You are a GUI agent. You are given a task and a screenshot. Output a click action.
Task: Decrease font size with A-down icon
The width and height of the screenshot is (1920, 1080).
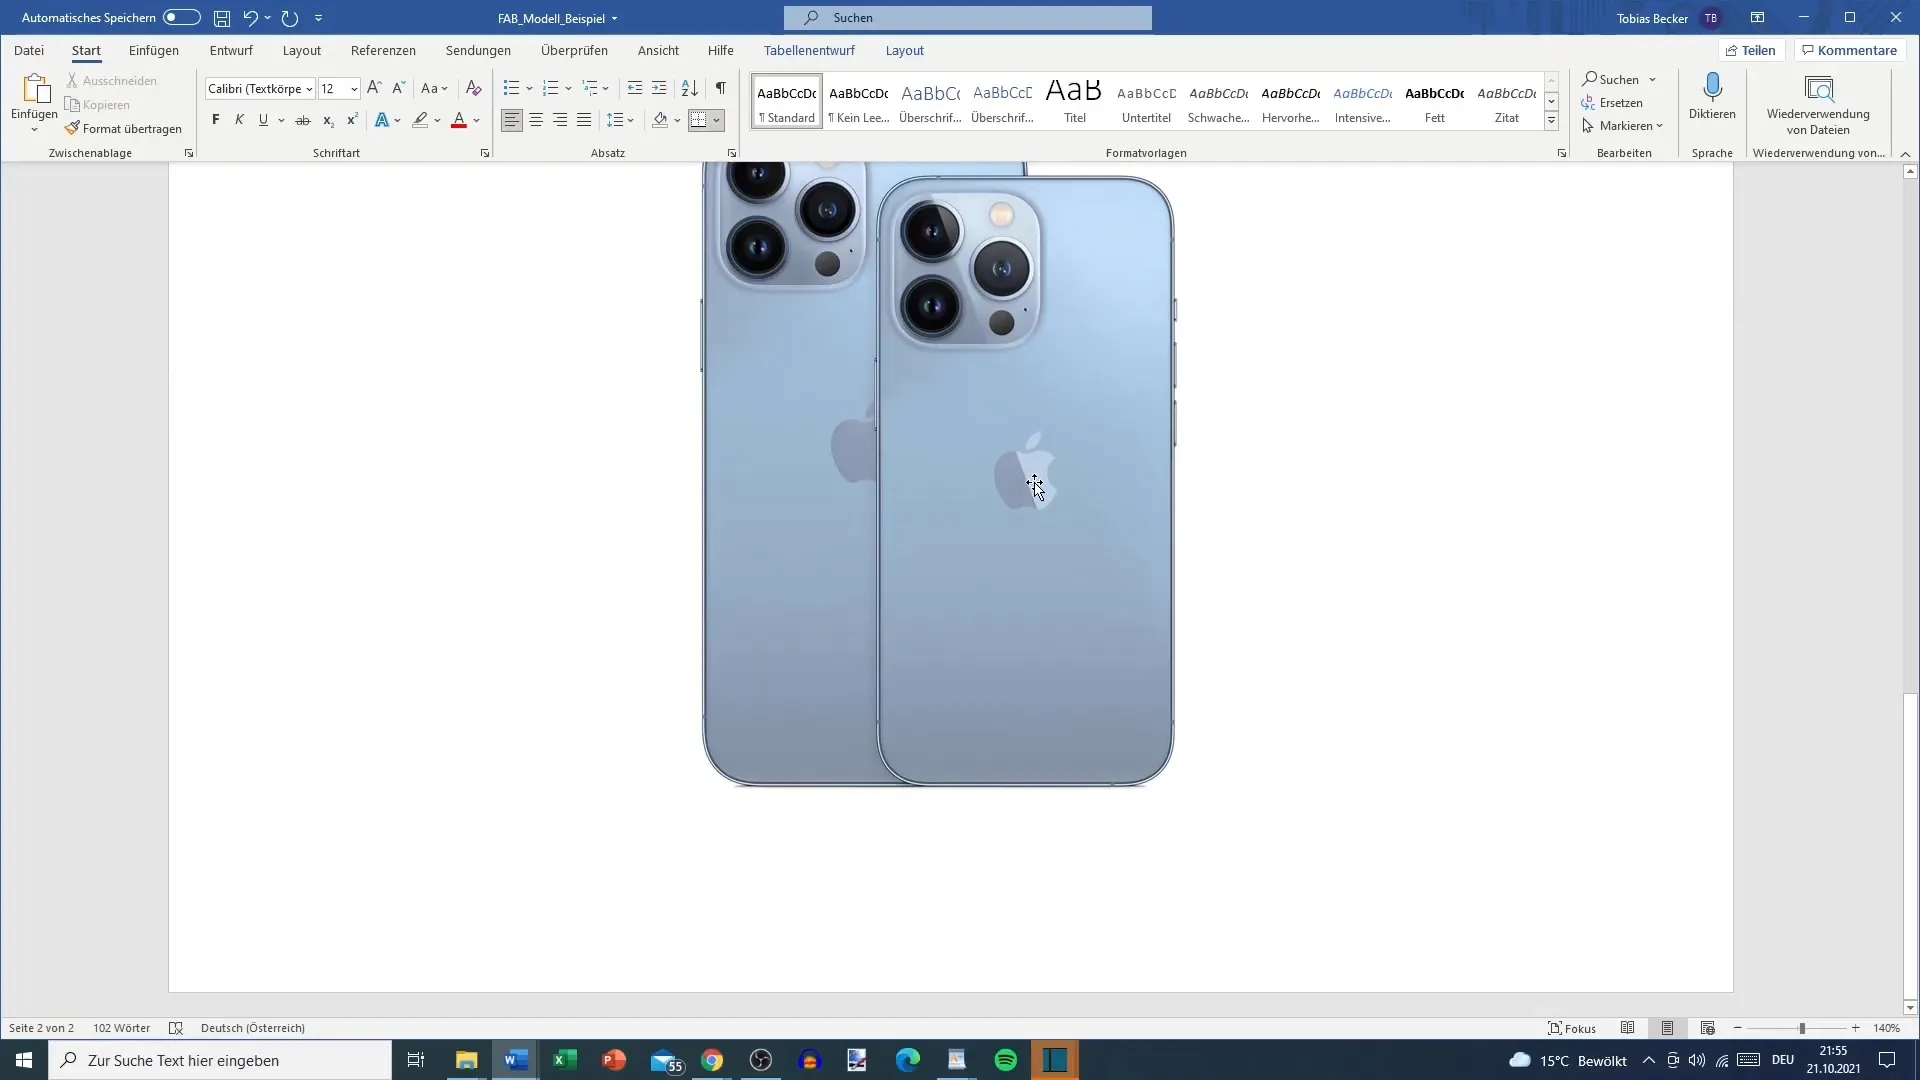point(398,88)
